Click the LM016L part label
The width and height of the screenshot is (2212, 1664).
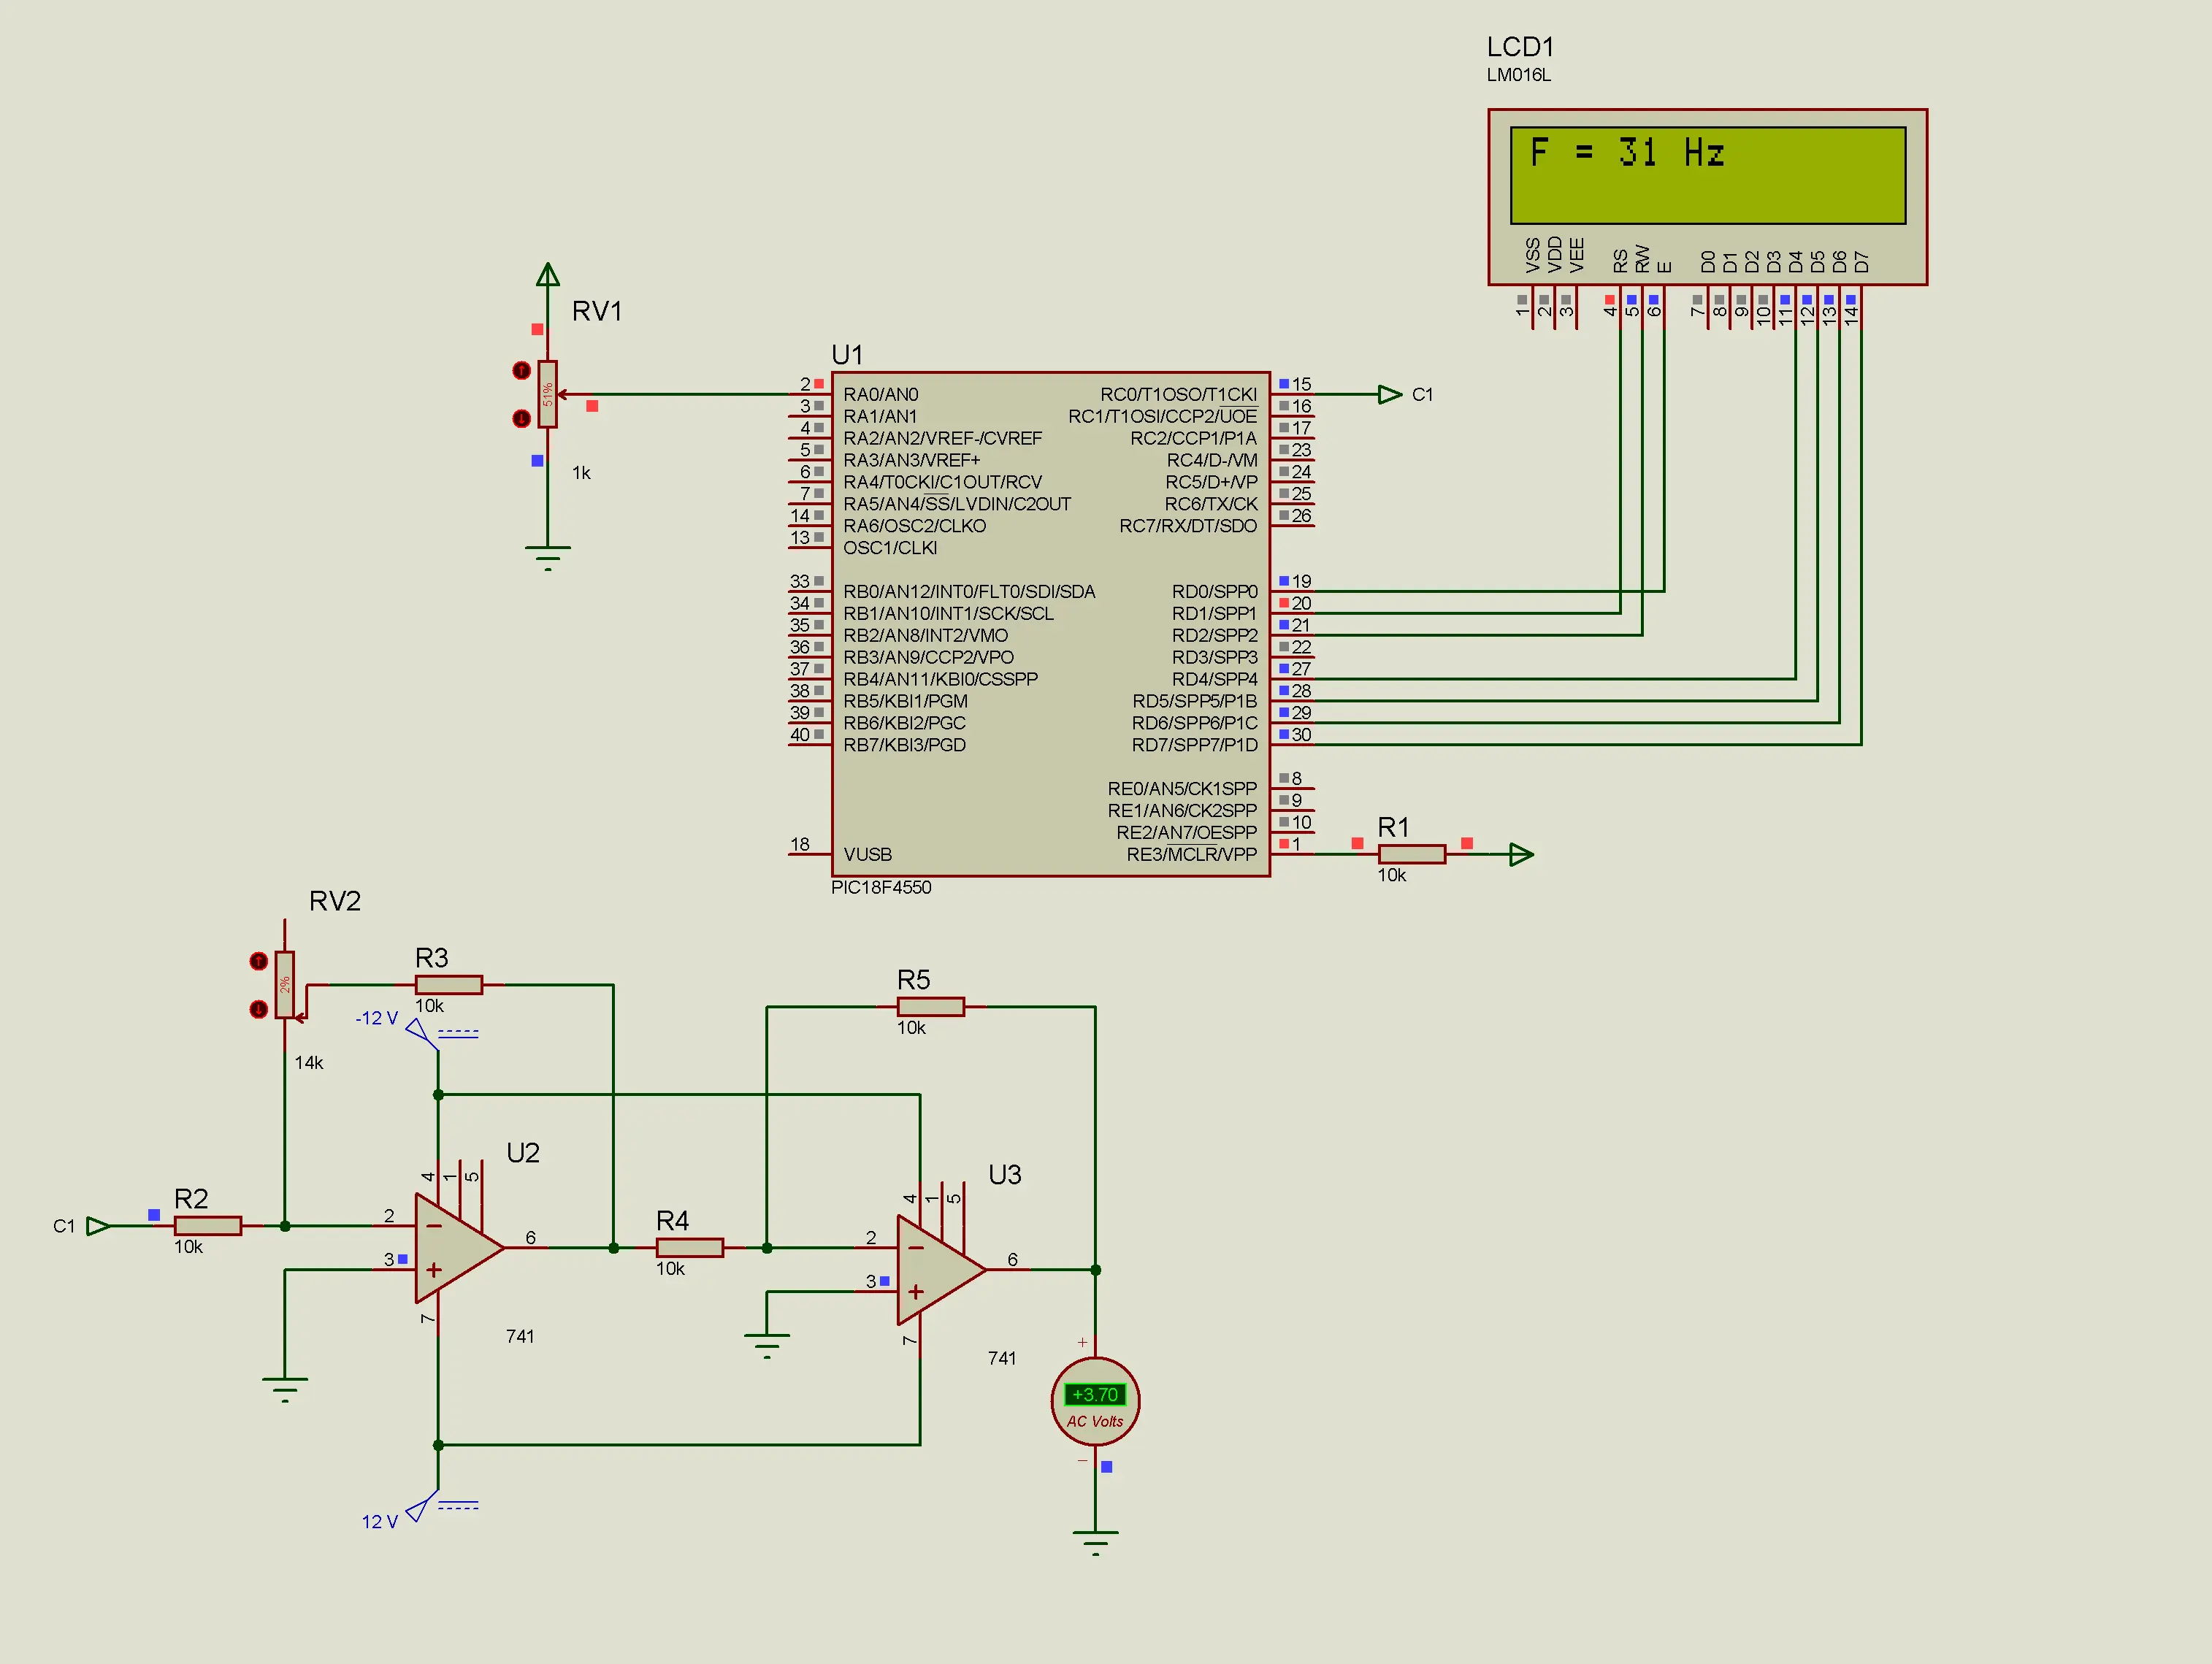(1518, 75)
